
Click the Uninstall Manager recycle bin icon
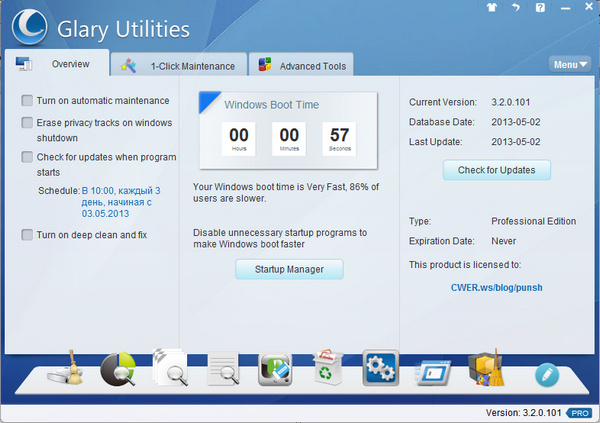click(328, 369)
